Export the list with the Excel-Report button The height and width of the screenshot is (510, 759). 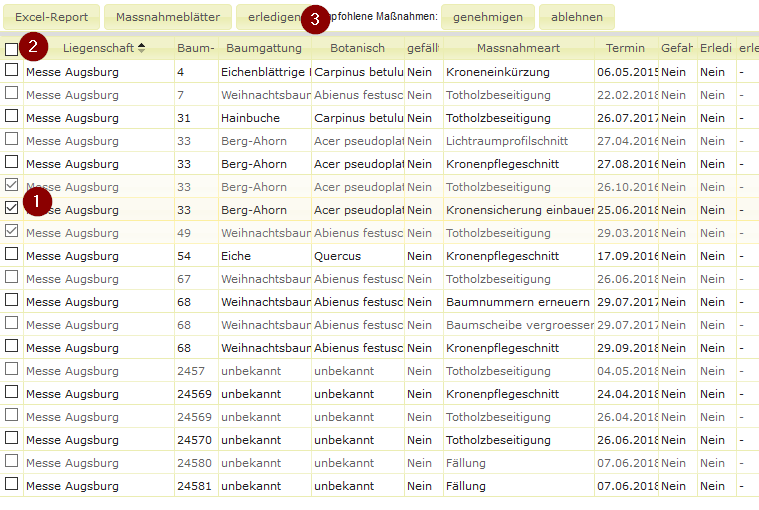point(51,17)
